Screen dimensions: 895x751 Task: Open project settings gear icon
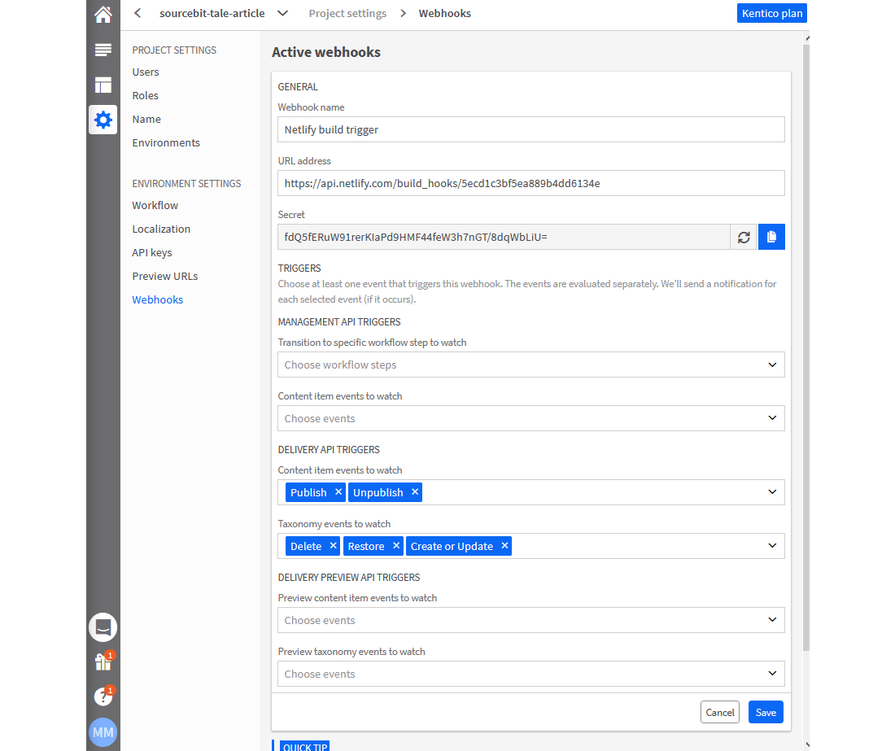coord(103,120)
